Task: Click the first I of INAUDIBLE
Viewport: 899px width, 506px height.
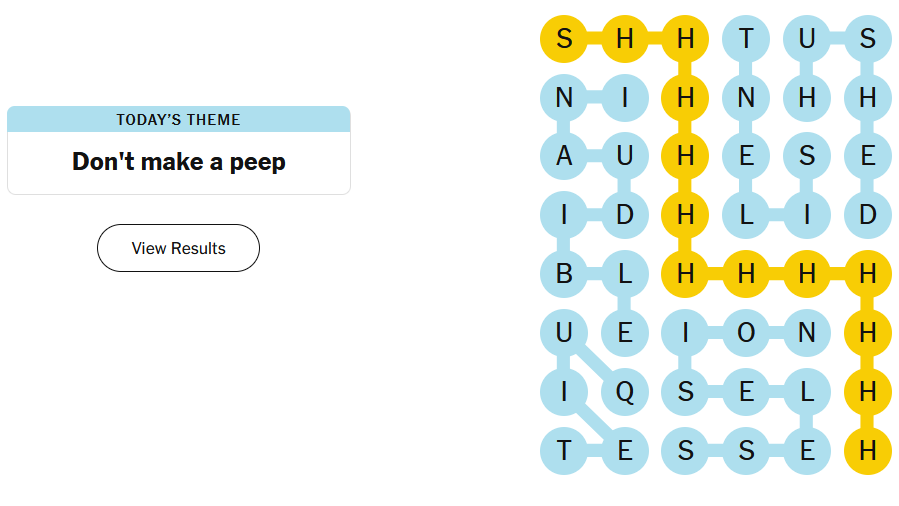Action: tap(625, 98)
